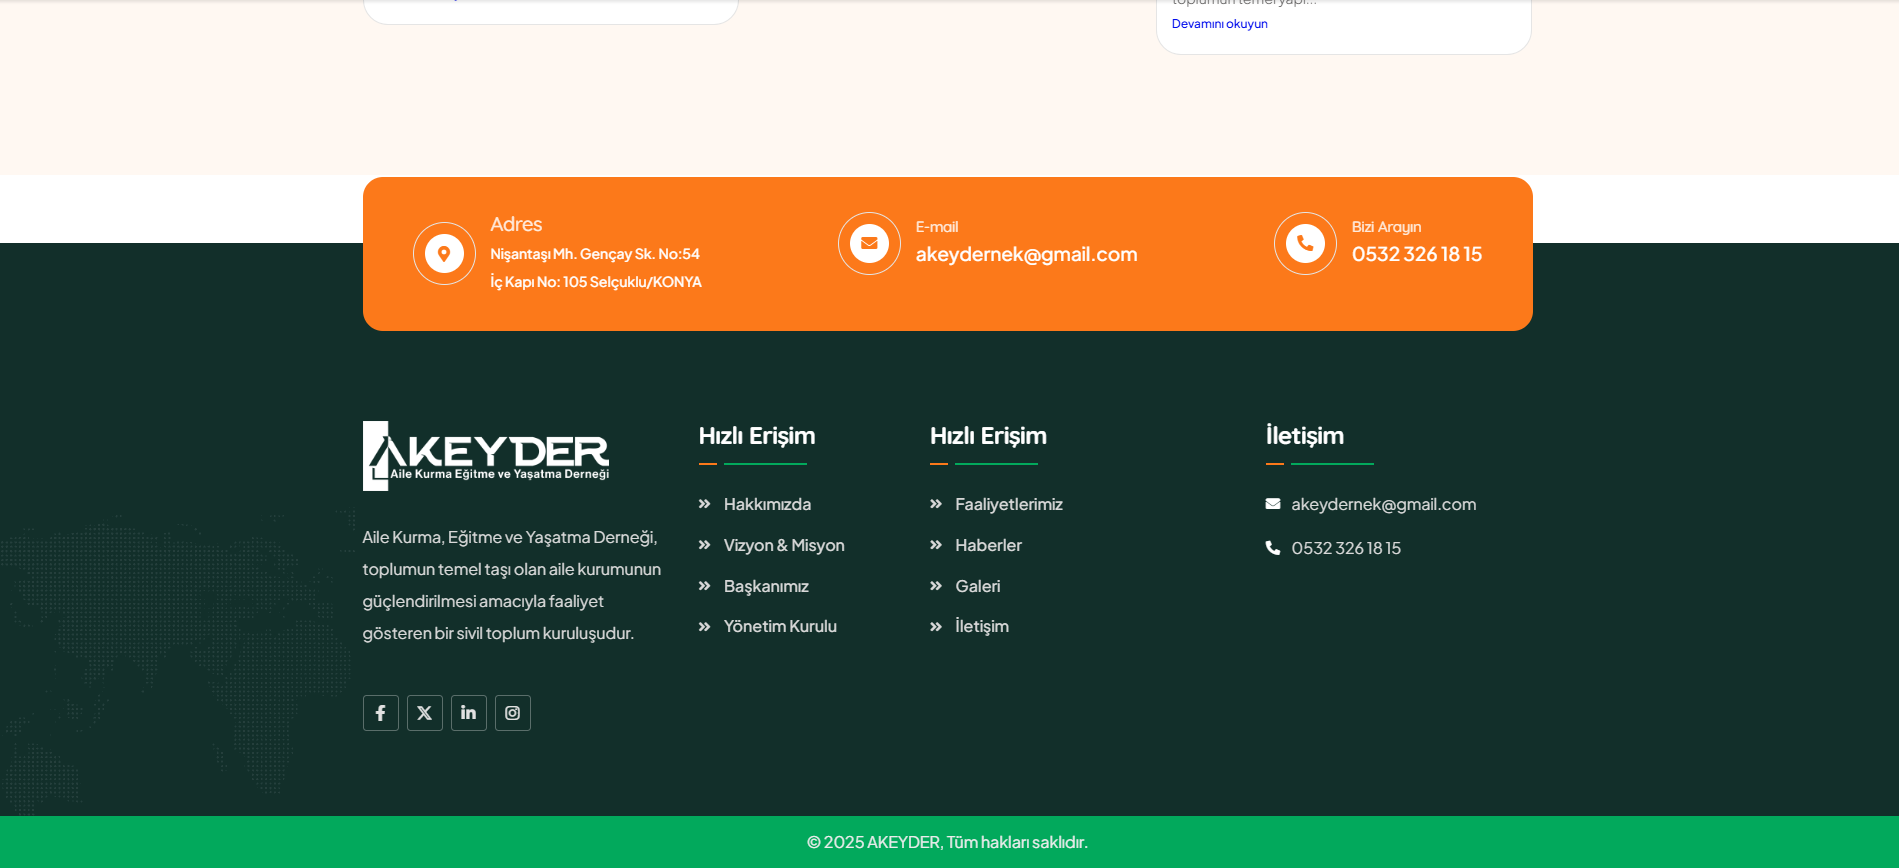
Task: Call 0532 326 18 15 in the İletişim column
Action: [1345, 548]
